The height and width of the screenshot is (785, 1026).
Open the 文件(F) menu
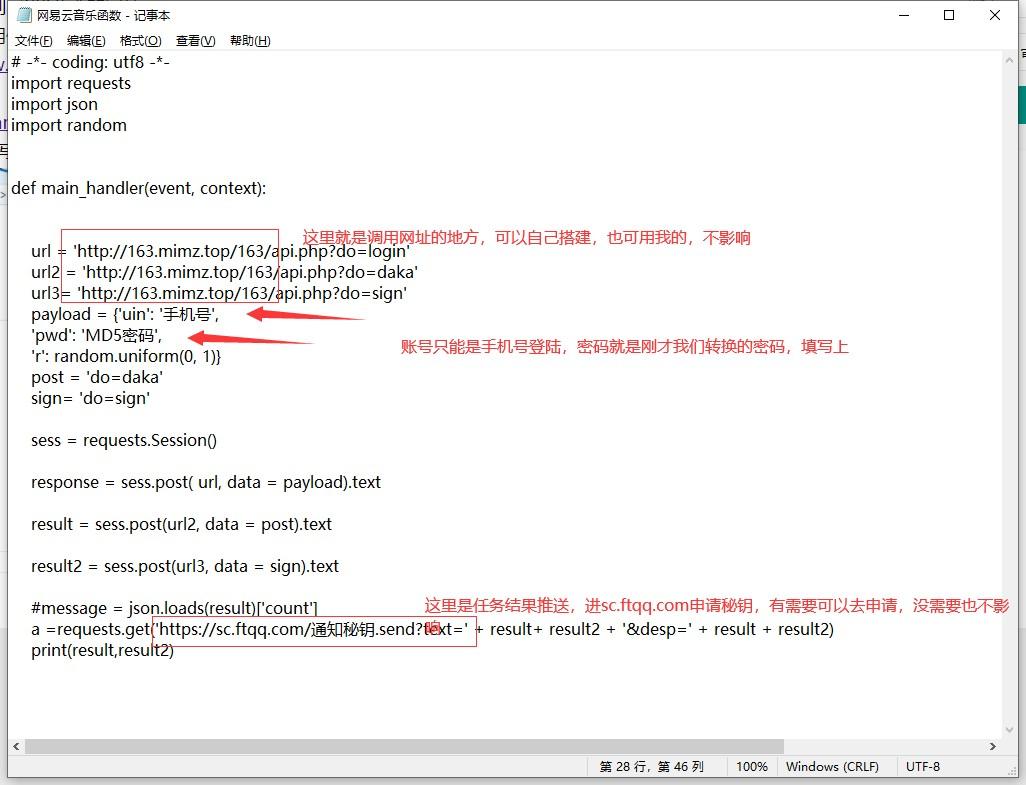click(33, 41)
